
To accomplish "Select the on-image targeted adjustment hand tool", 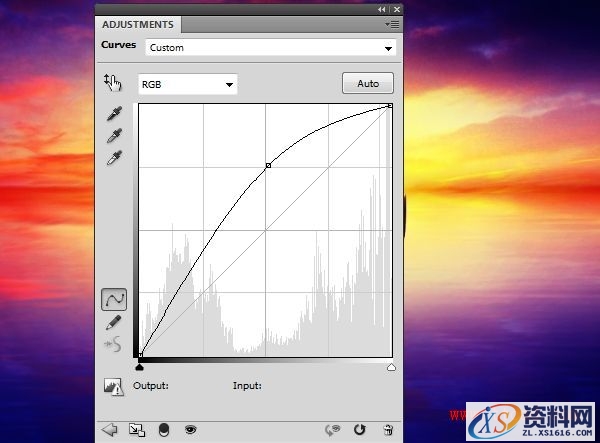I will tap(112, 84).
